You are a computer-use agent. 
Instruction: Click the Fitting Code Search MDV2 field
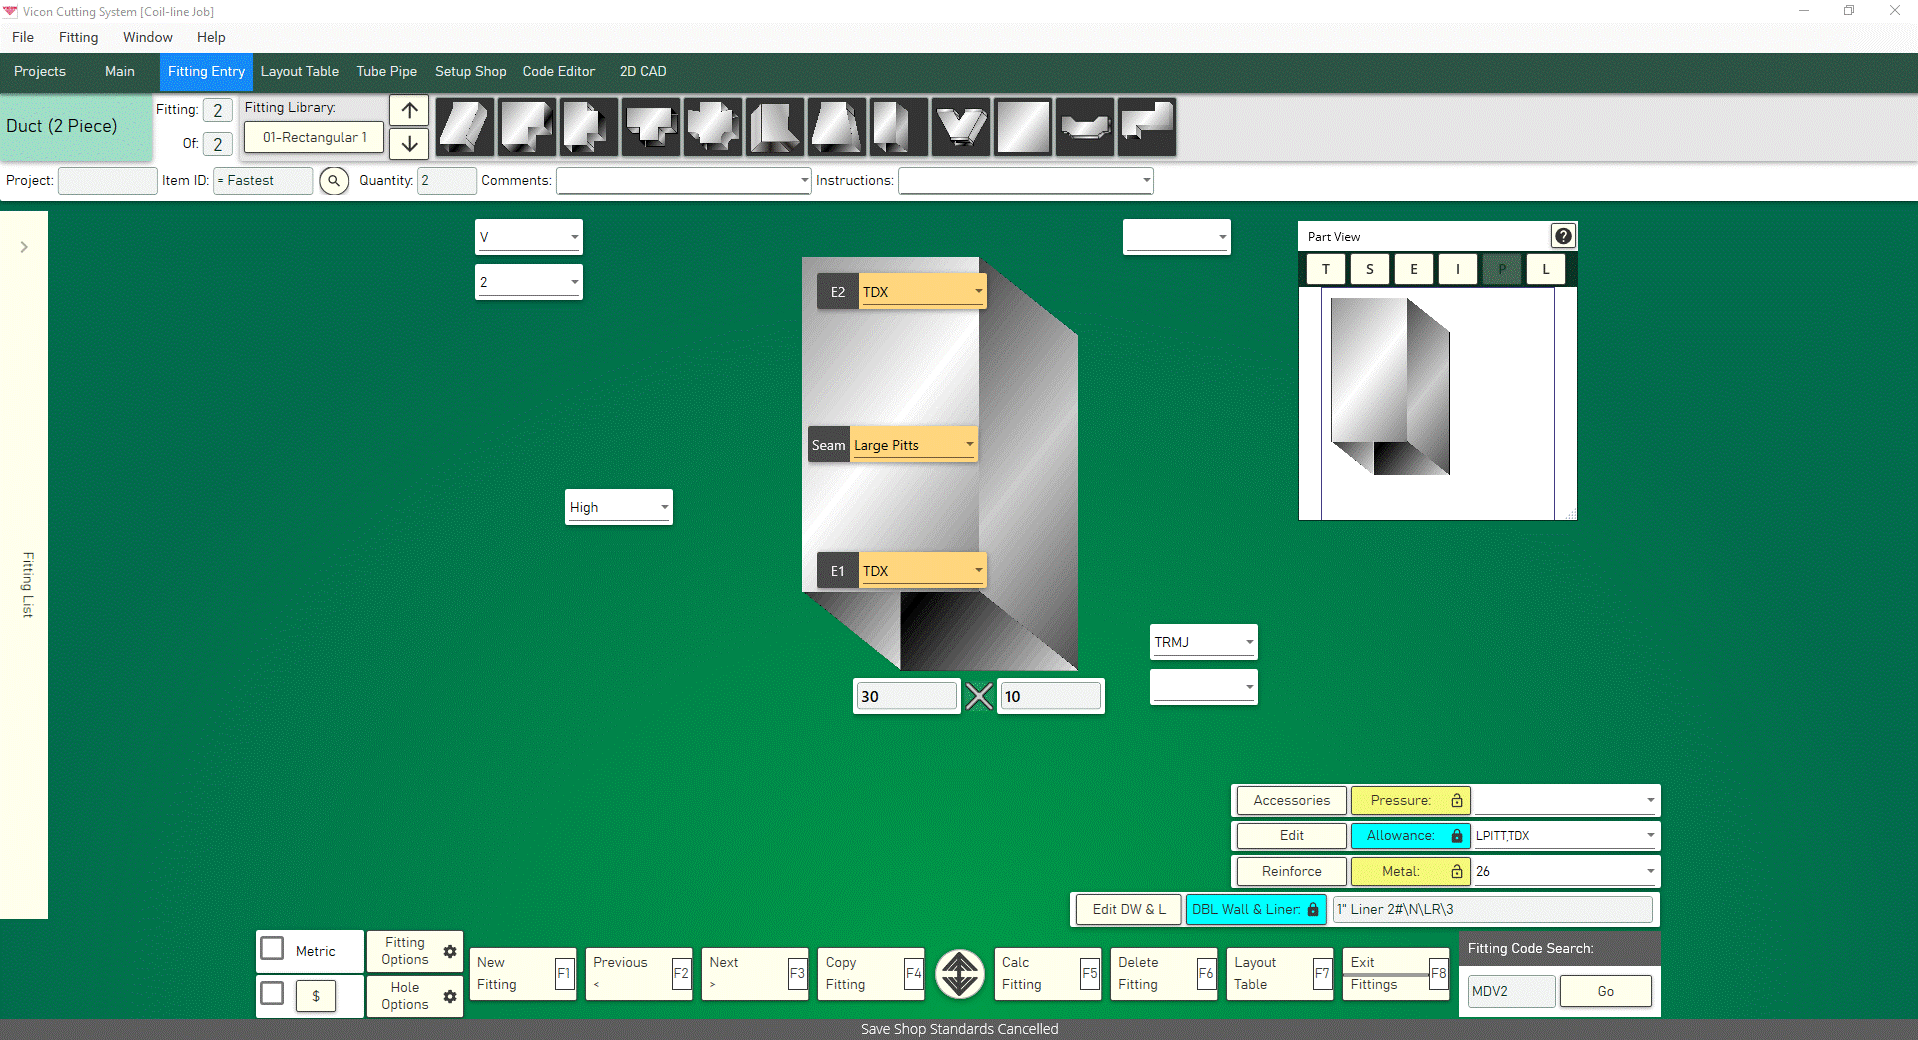click(x=1511, y=991)
